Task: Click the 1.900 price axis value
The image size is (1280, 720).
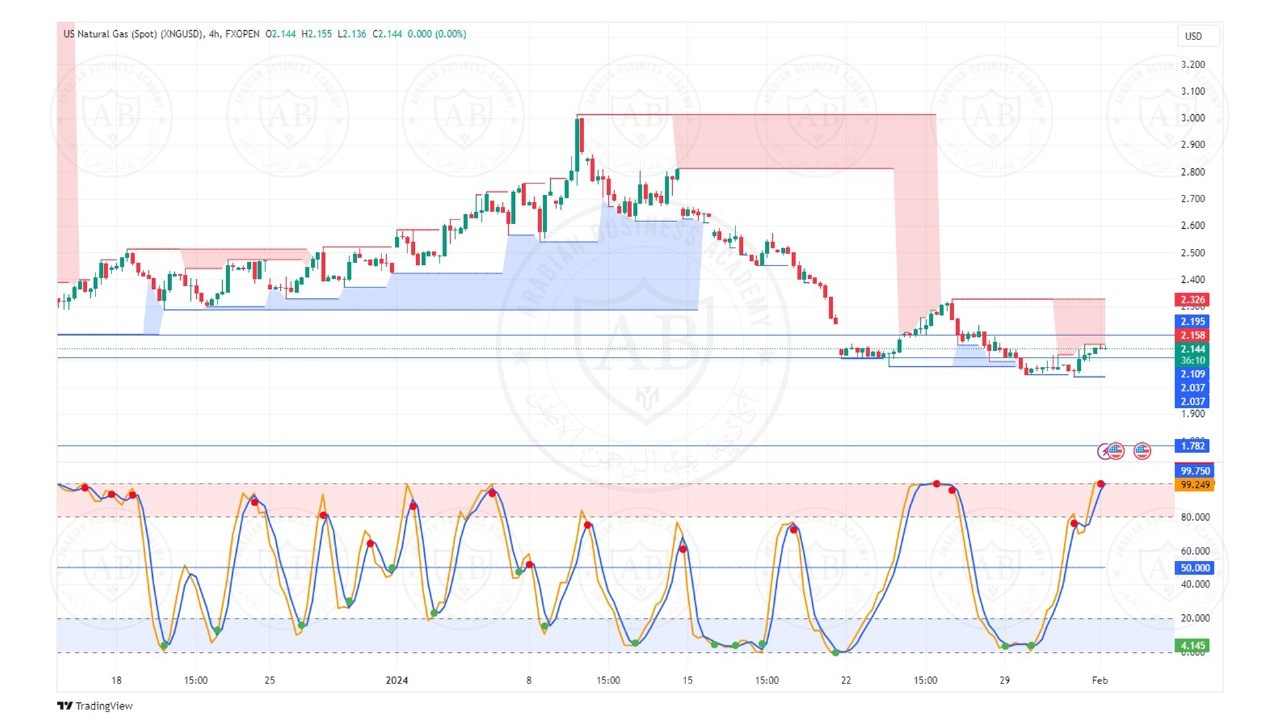Action: [1192, 414]
